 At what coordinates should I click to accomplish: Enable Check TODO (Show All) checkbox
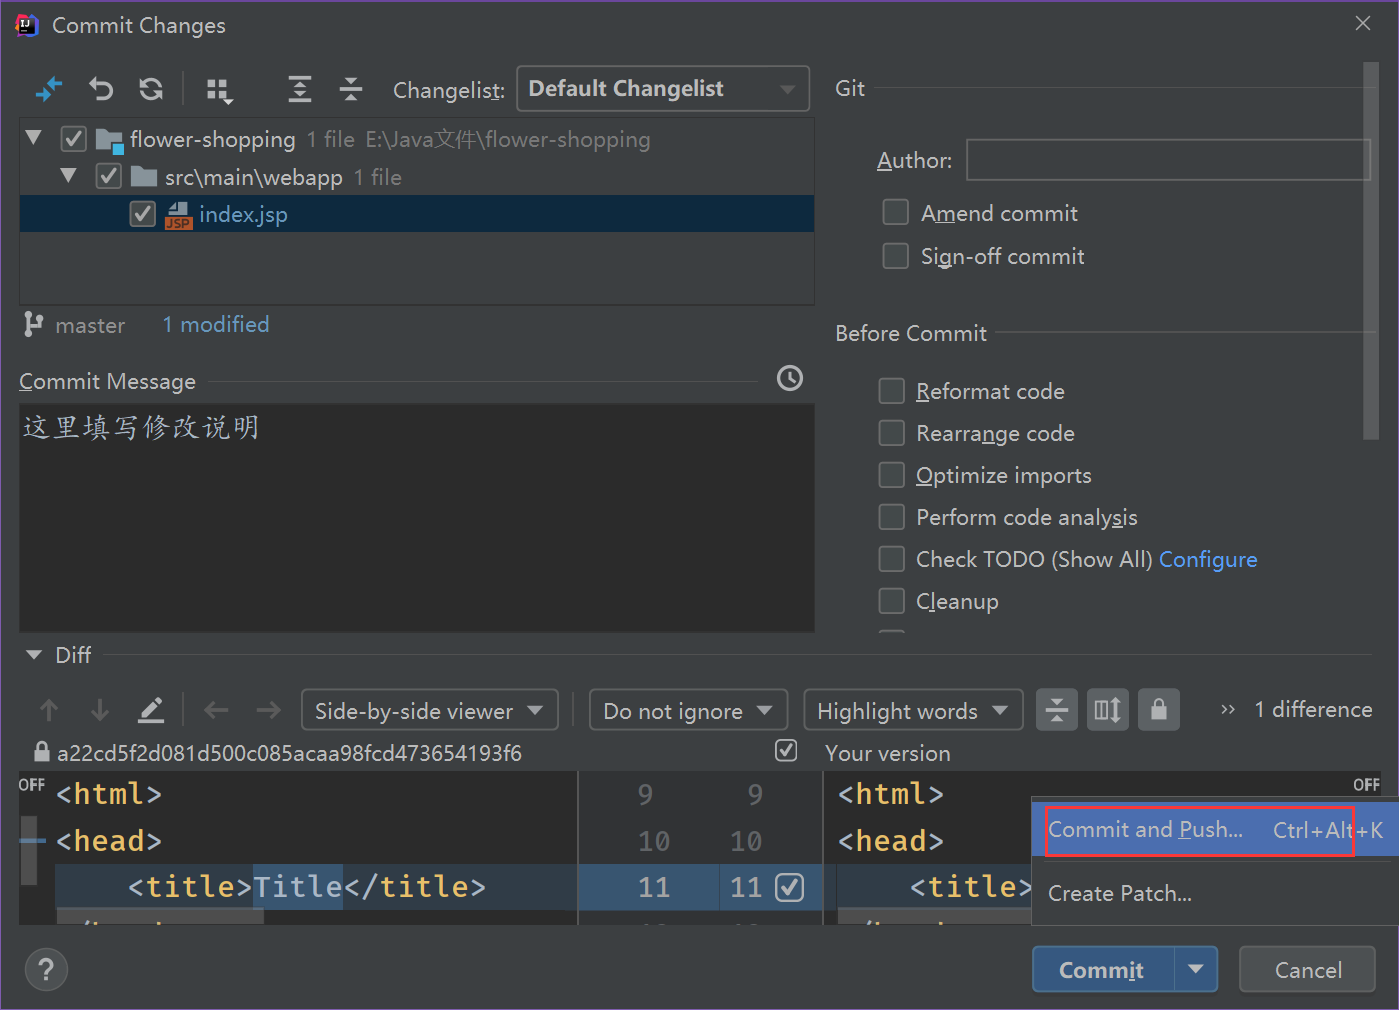point(891,559)
